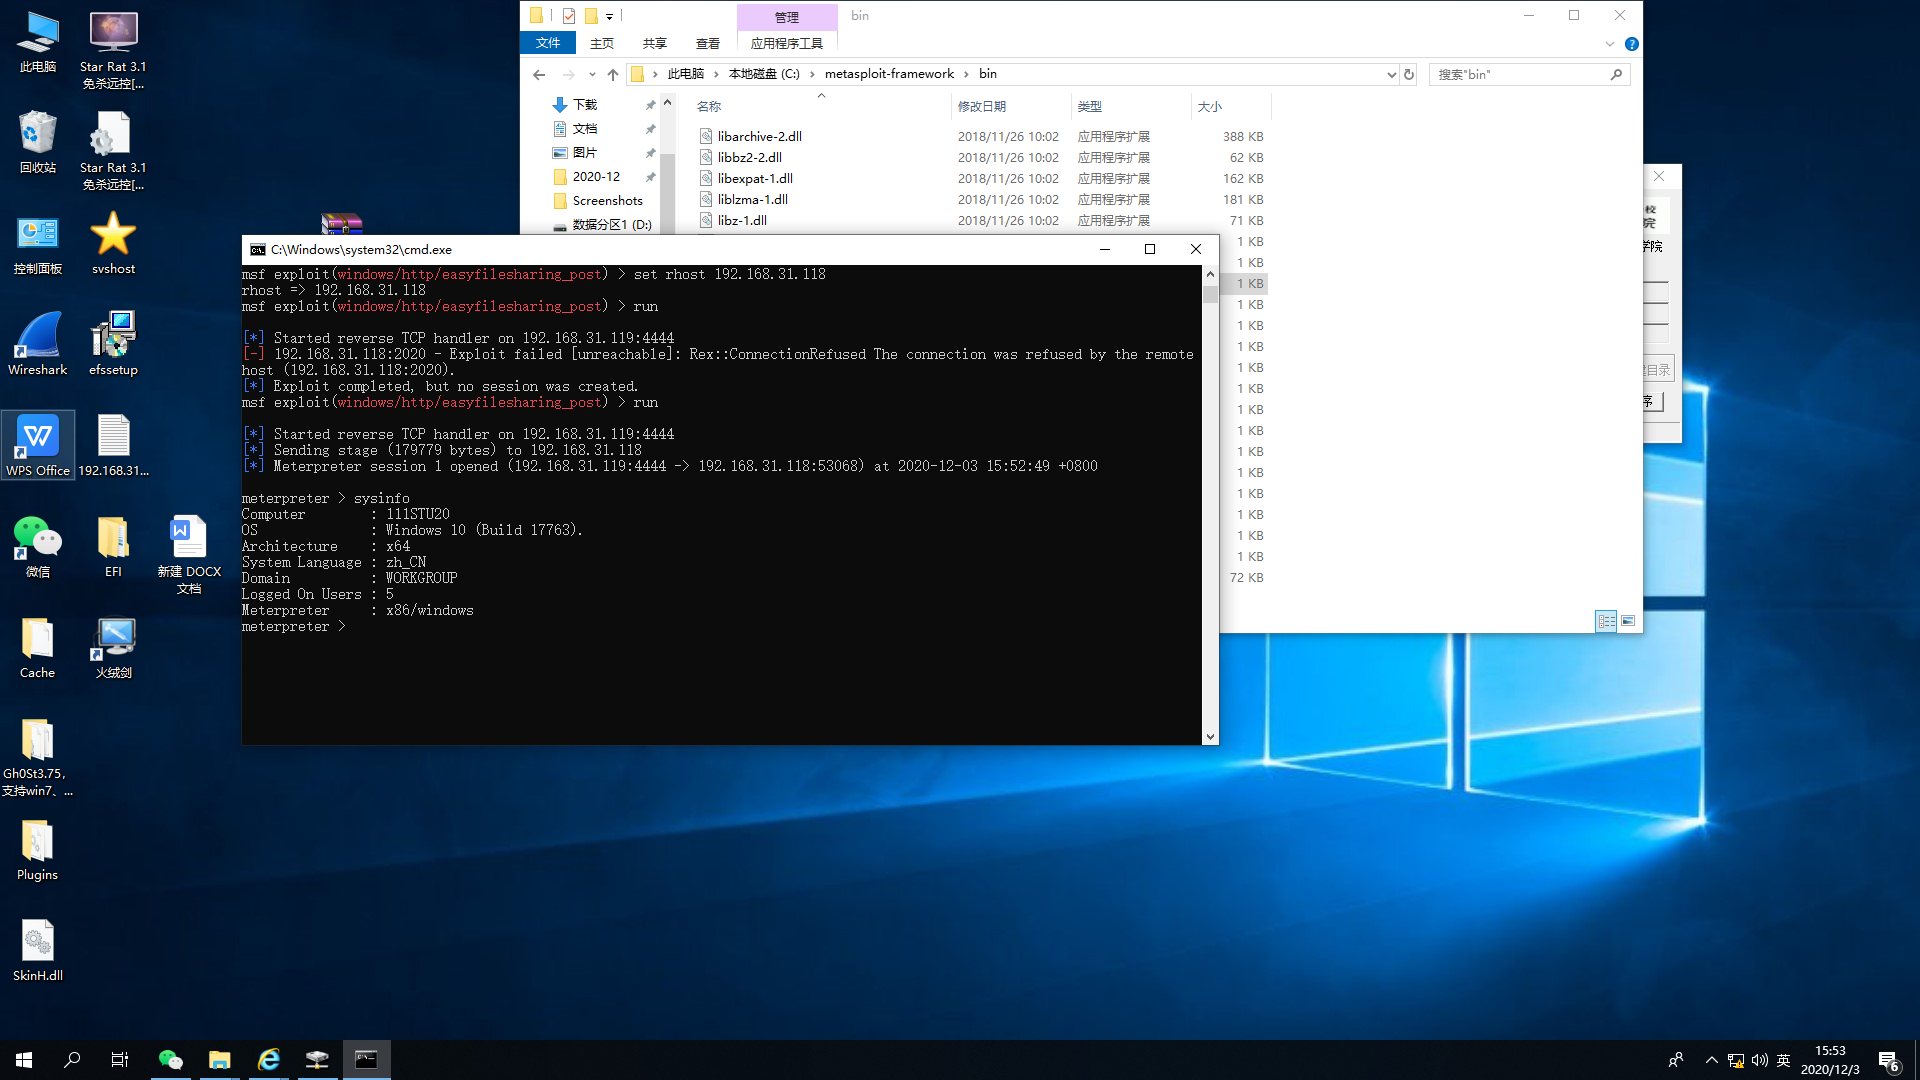Go up one folder level in Explorer

[x=613, y=74]
